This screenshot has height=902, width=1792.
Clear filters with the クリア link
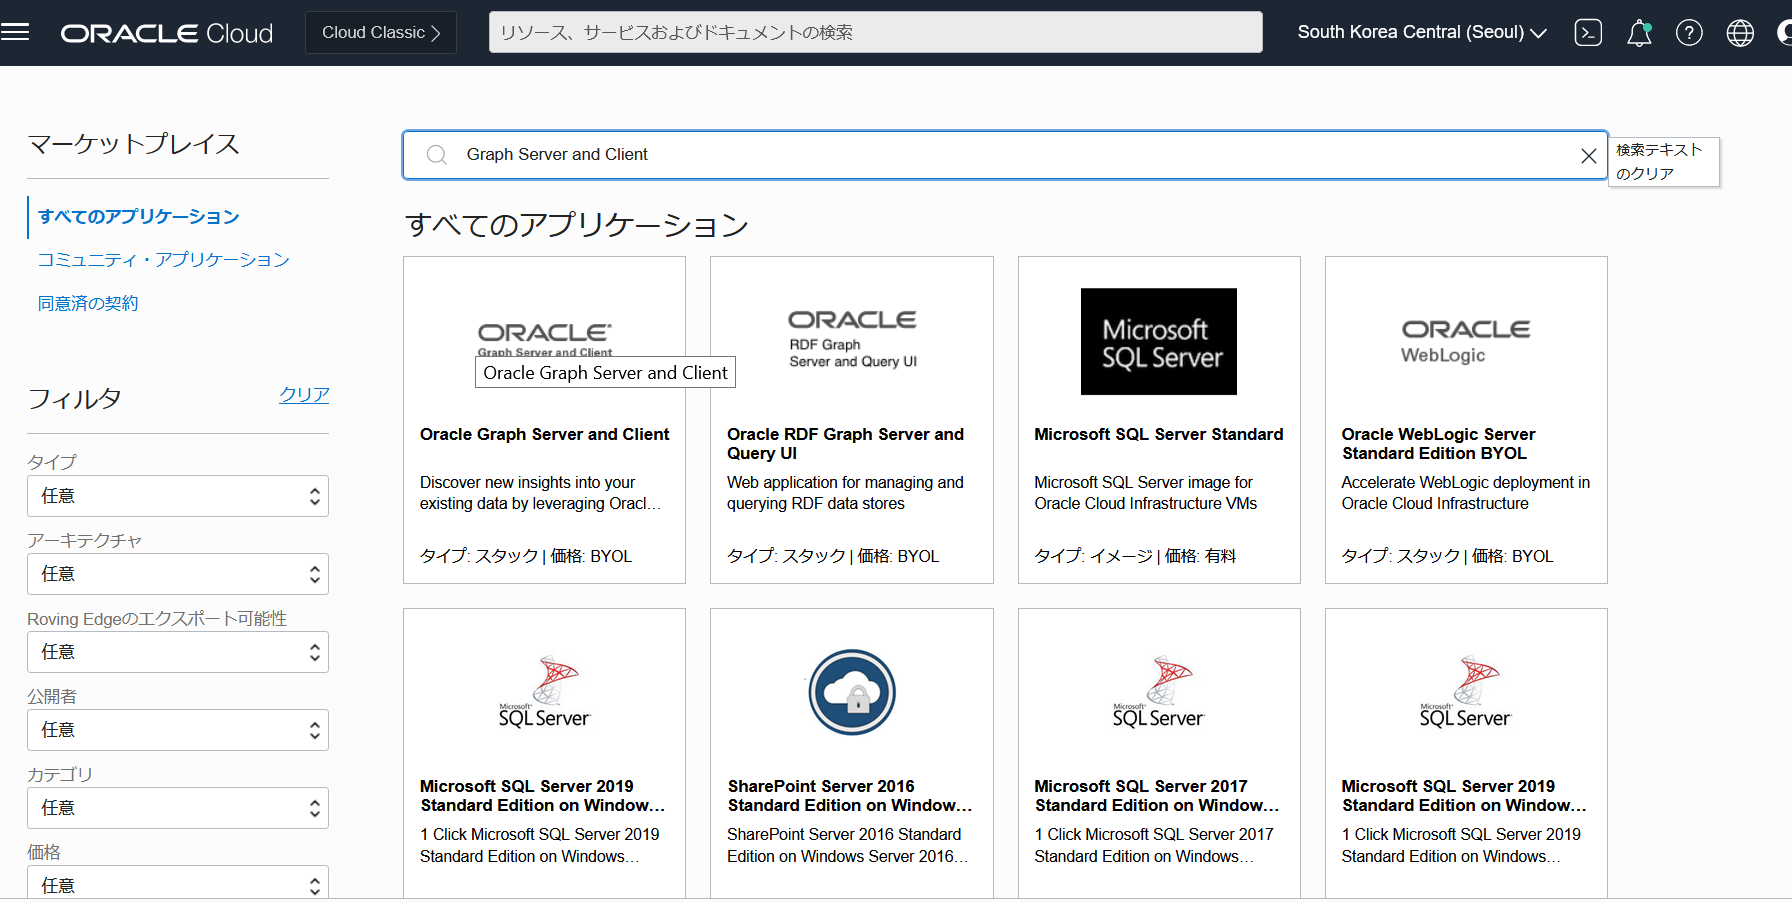point(304,395)
